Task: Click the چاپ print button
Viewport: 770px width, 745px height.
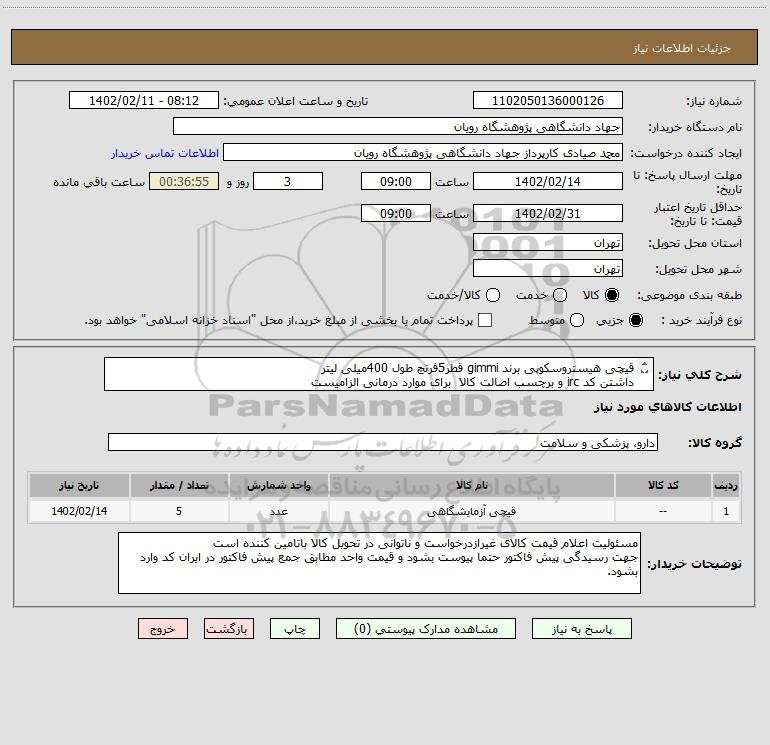Action: [x=295, y=629]
